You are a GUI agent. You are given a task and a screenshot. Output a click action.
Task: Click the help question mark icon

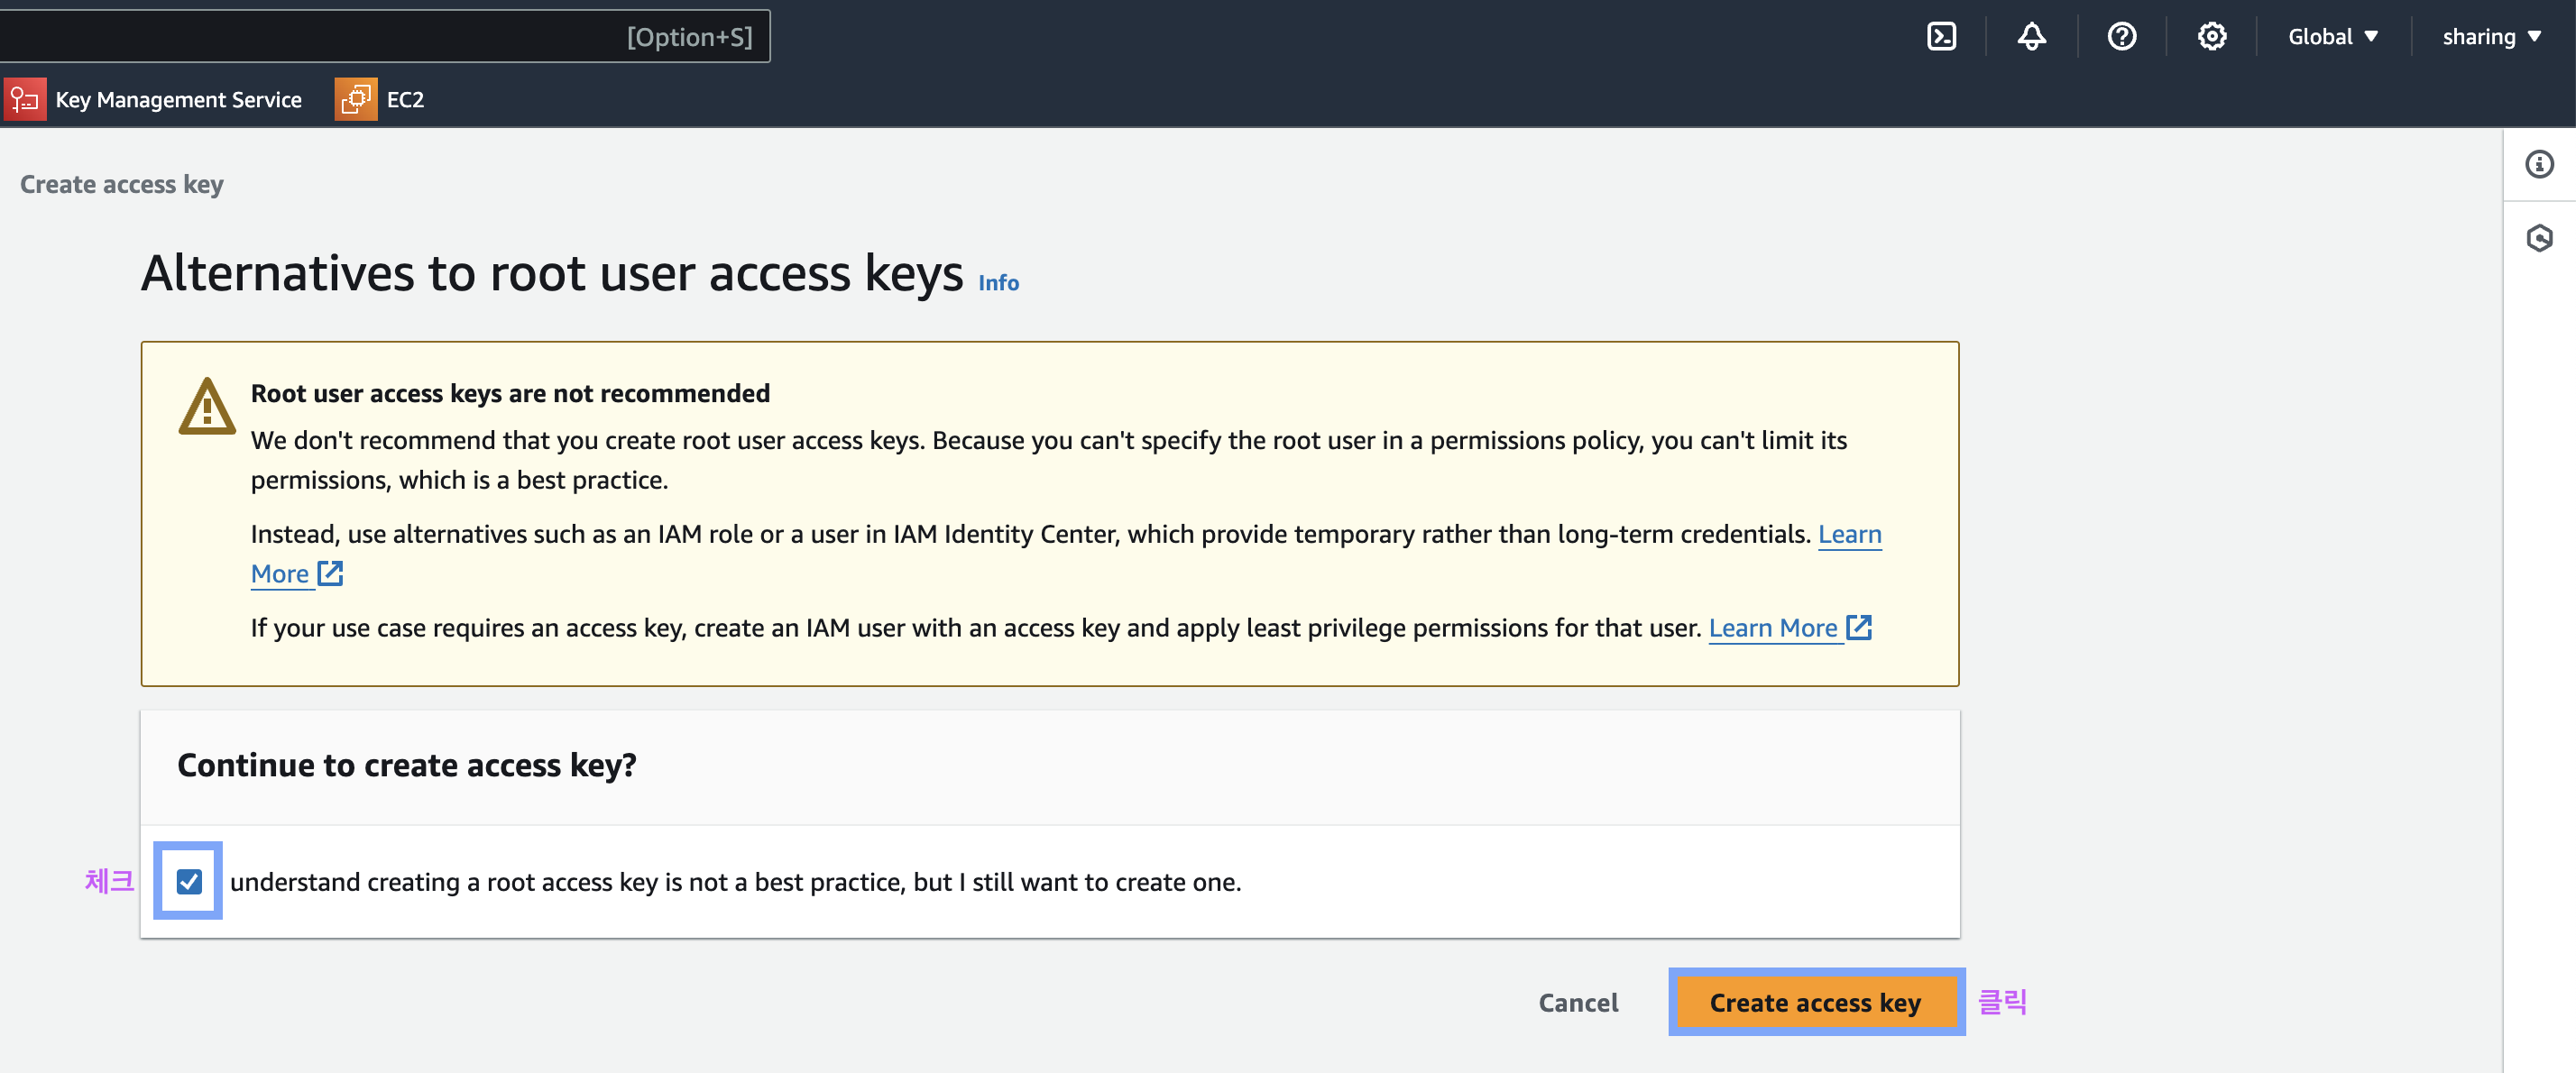click(2121, 37)
